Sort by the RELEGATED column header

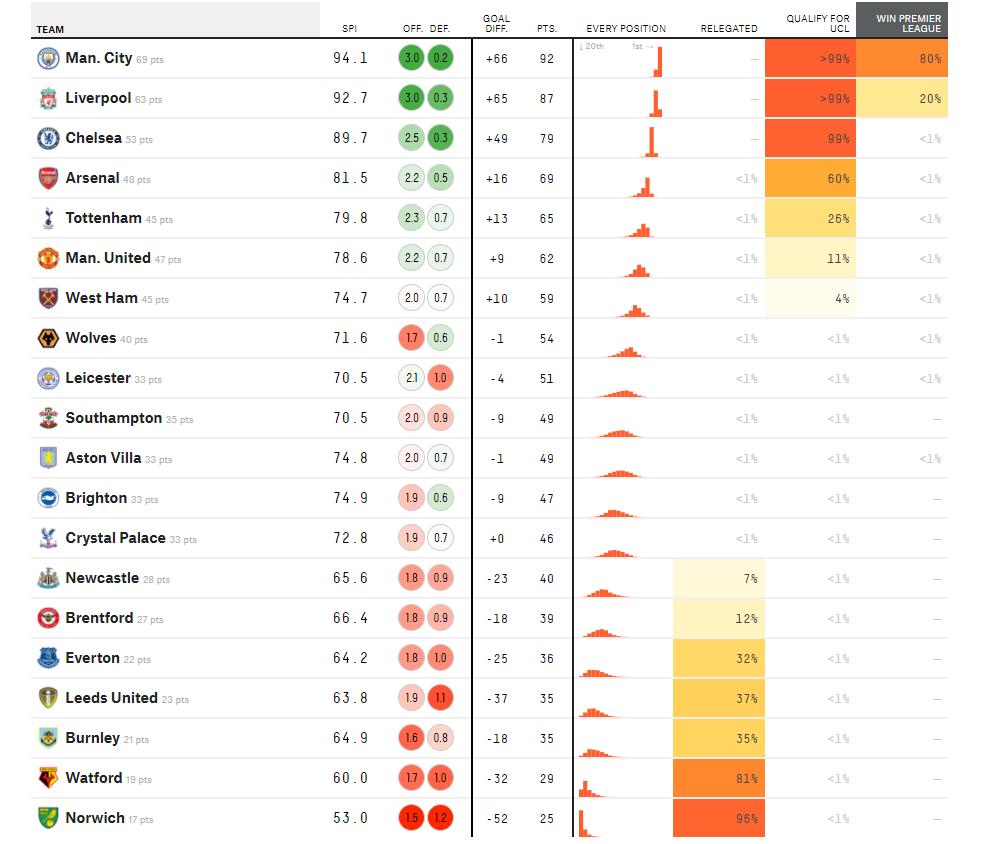729,29
